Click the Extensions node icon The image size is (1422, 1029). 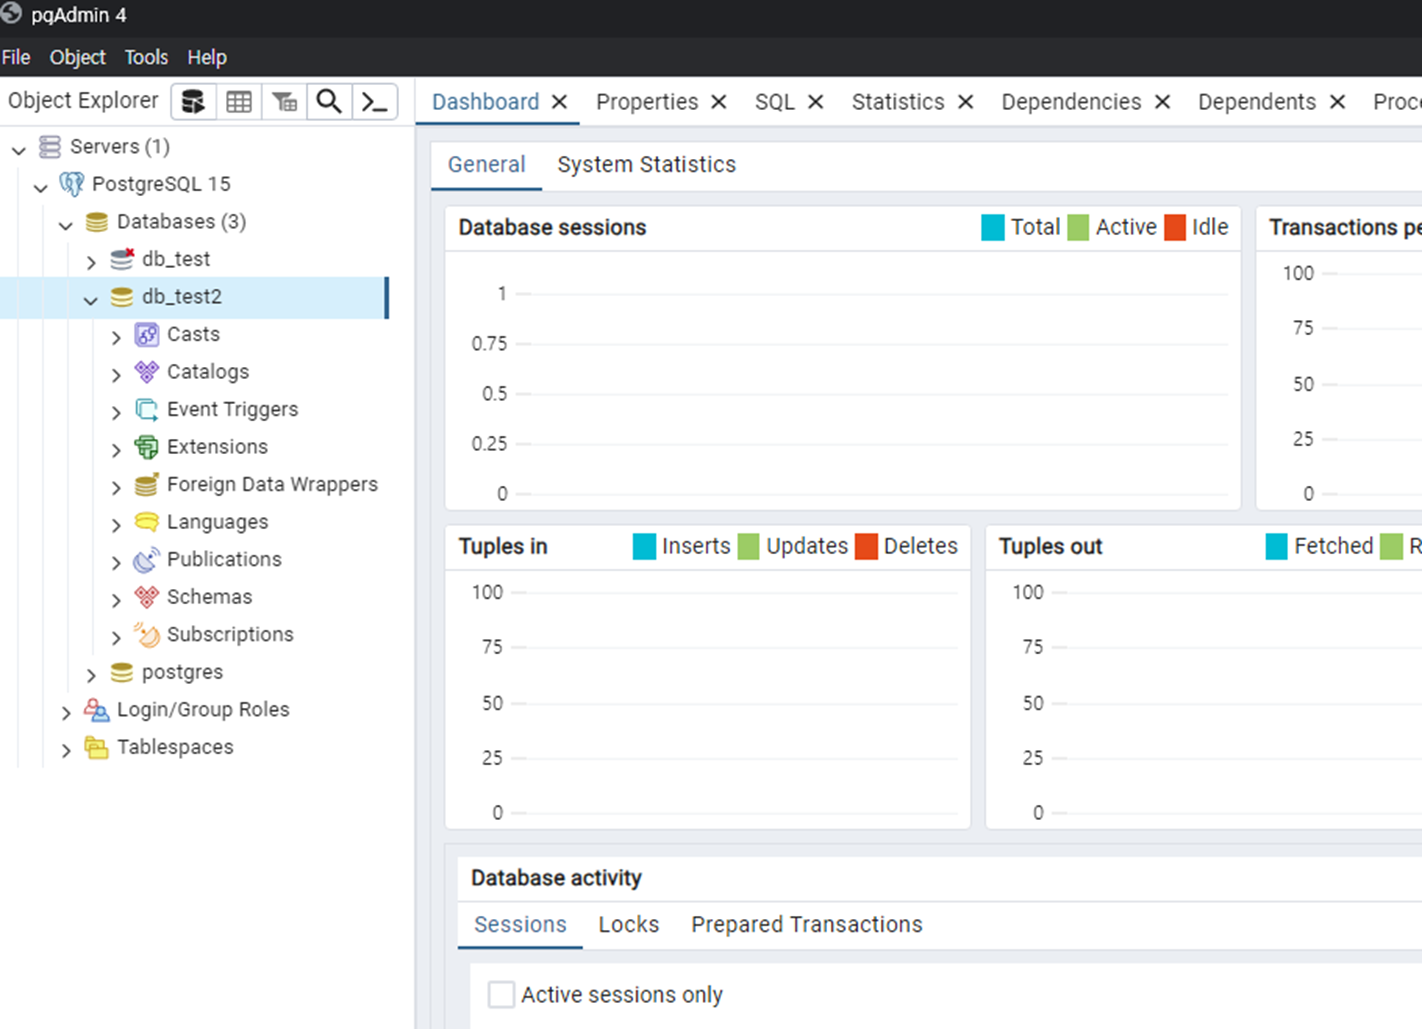point(147,447)
